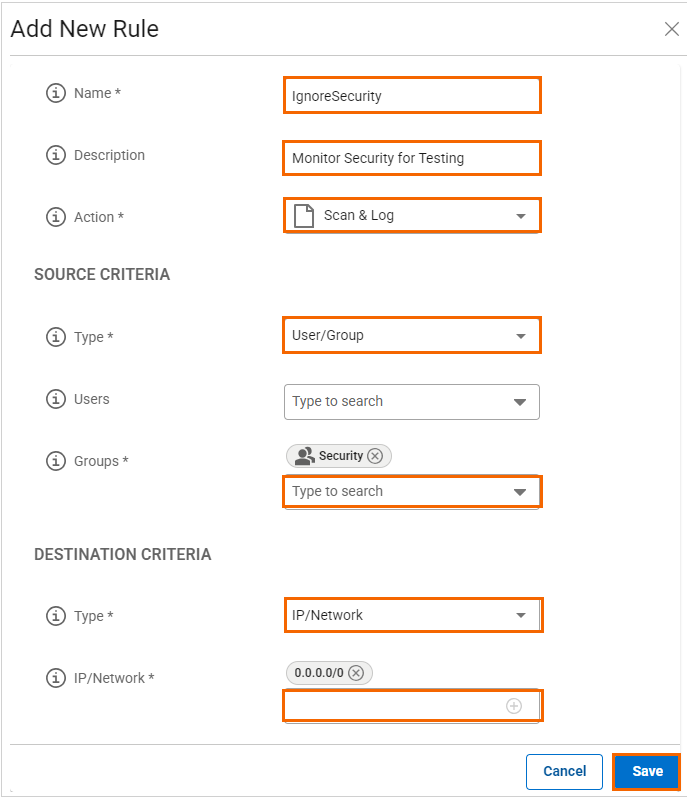
Task: Open the Destination Type IP/Network dropdown
Action: [x=412, y=615]
